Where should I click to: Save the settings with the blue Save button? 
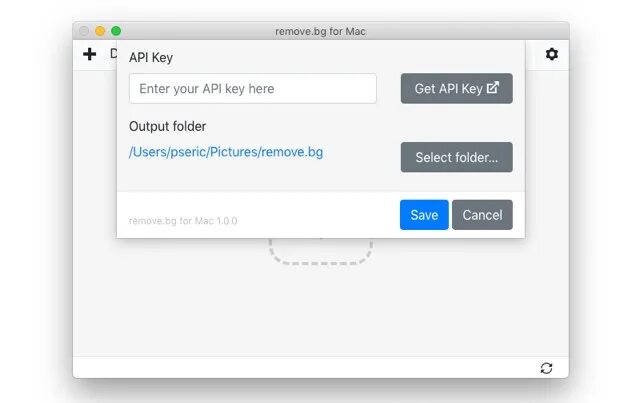click(424, 215)
